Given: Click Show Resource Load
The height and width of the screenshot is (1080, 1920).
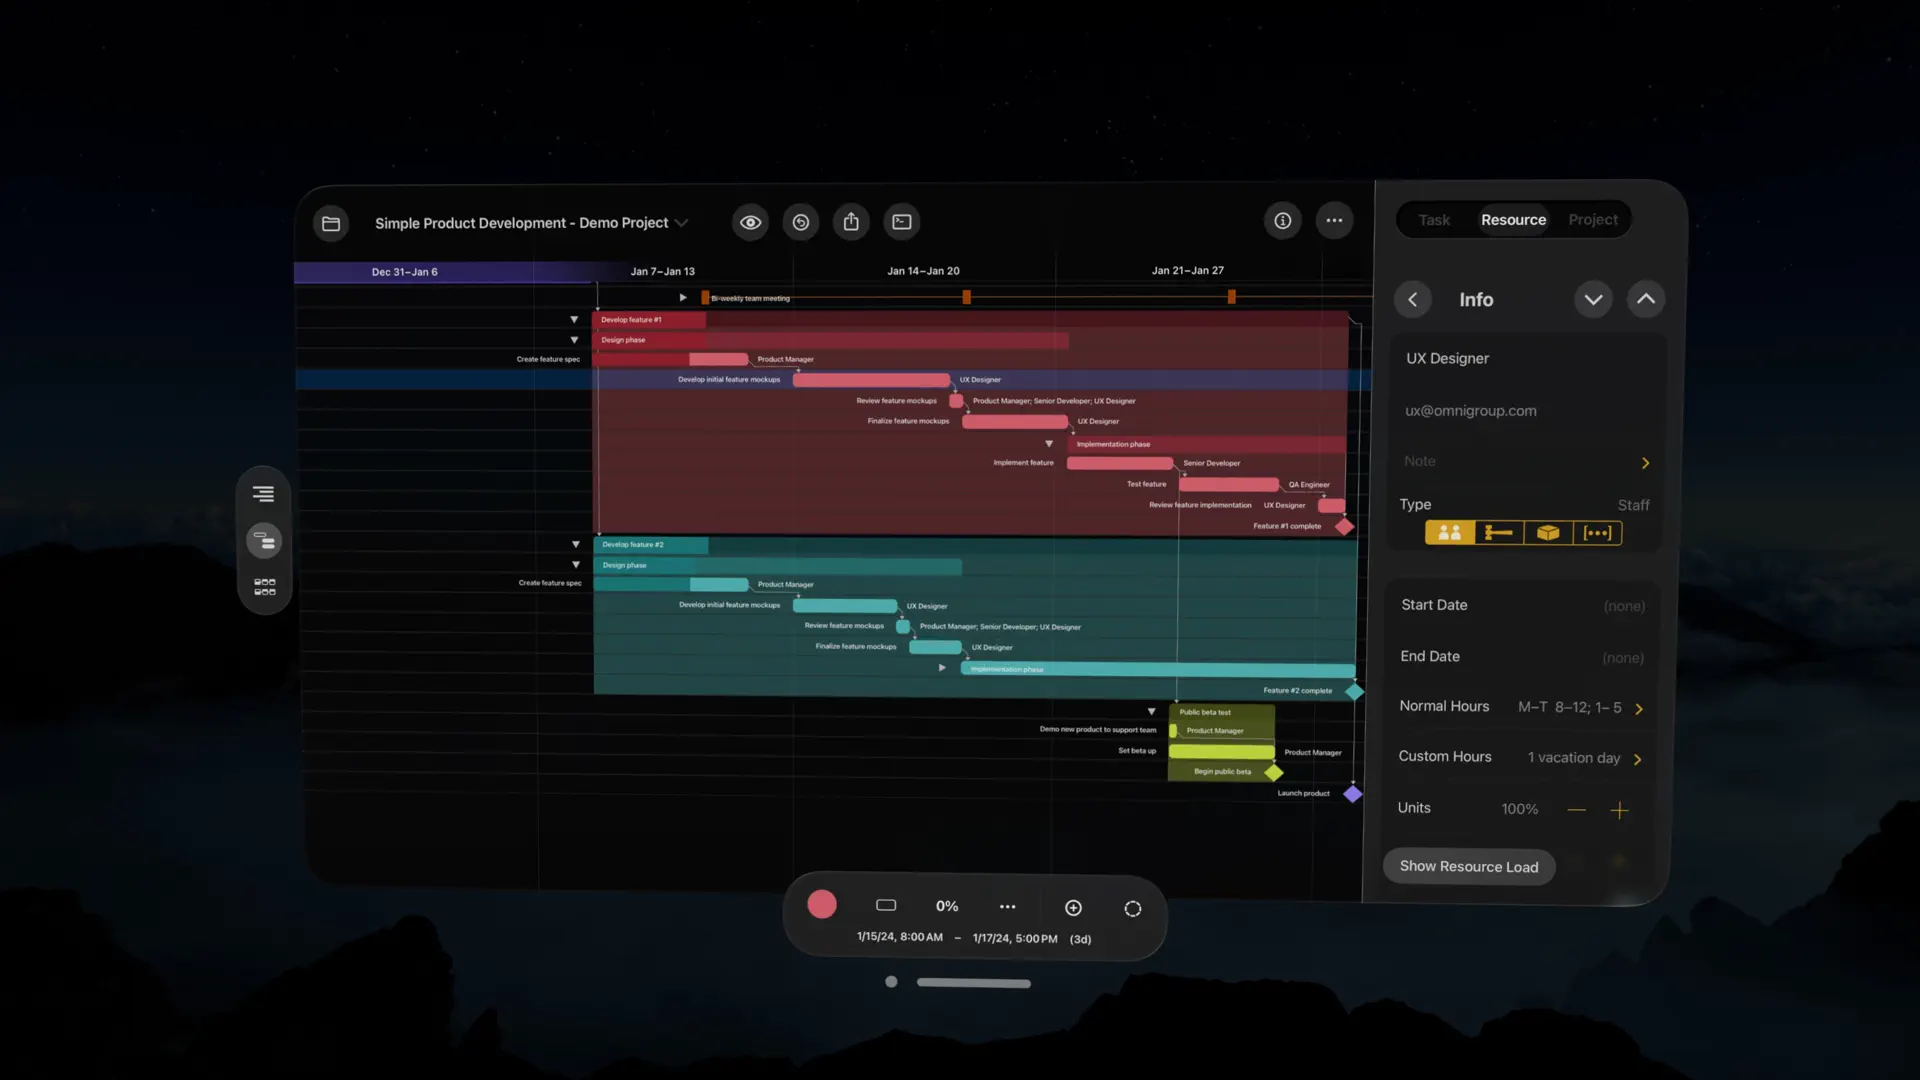Looking at the screenshot, I should [1468, 866].
